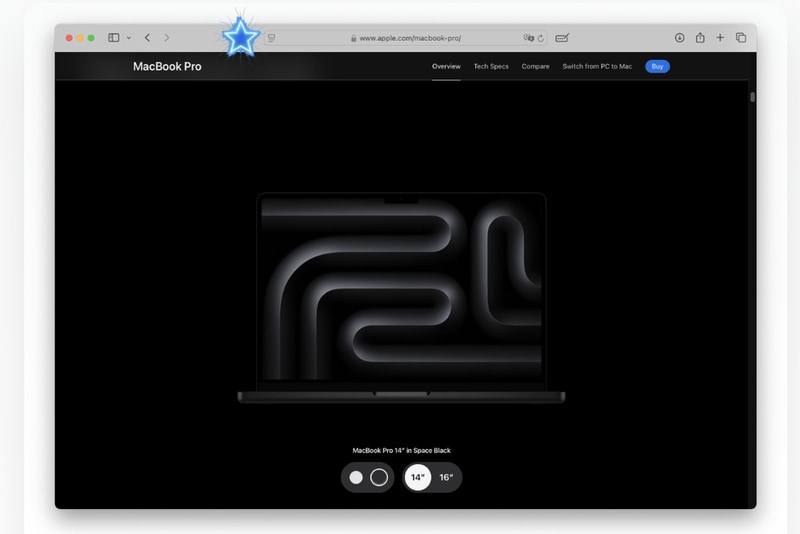
Task: Click the apple.com/macbook-pro address field
Action: [x=410, y=38]
